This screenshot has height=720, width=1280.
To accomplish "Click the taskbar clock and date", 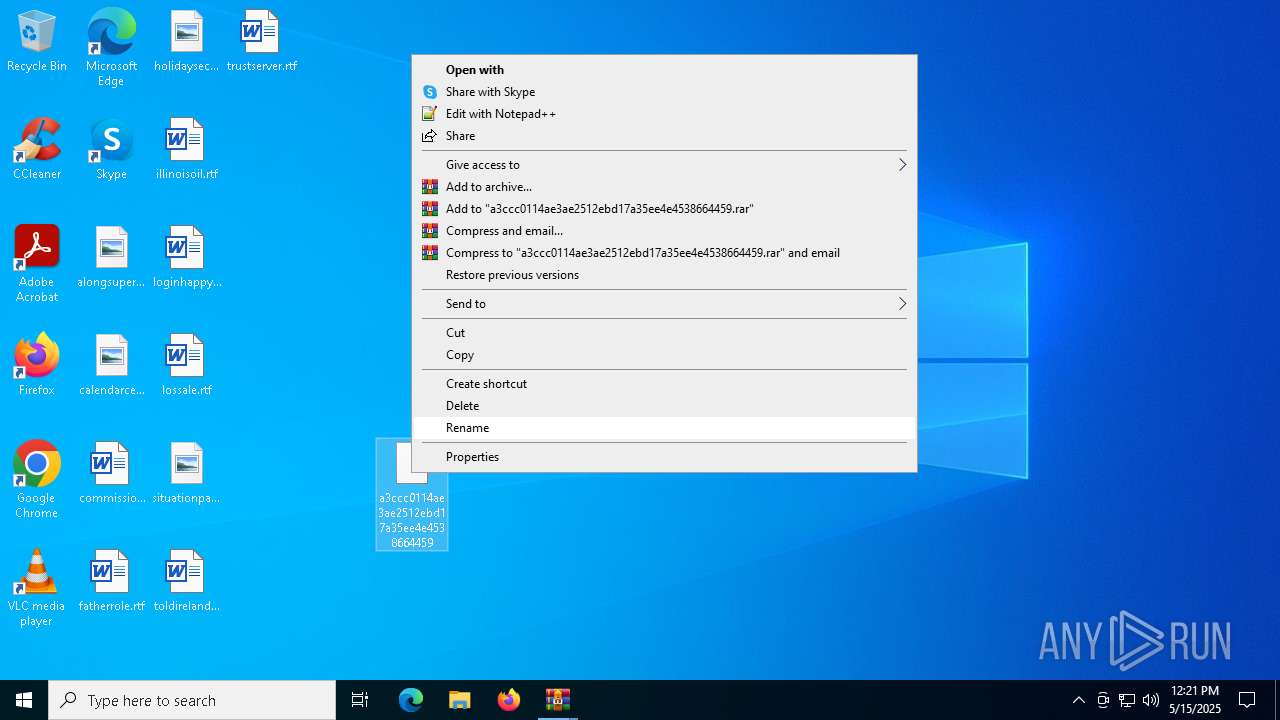I will (1195, 700).
